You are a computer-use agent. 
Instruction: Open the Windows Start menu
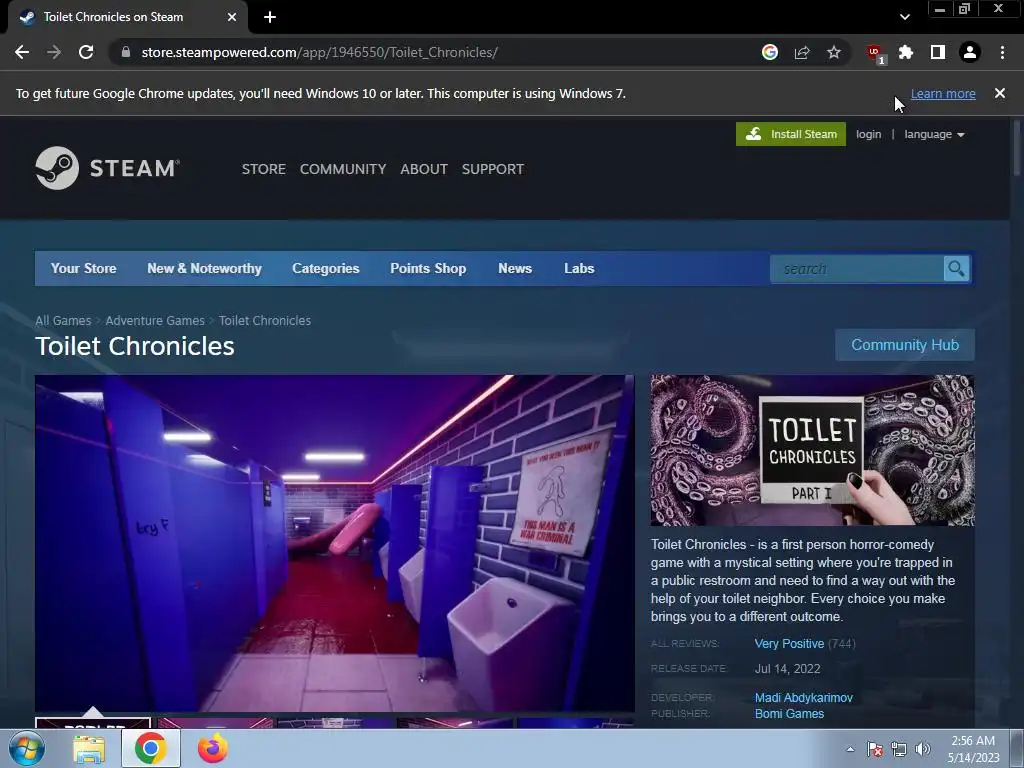click(x=27, y=748)
